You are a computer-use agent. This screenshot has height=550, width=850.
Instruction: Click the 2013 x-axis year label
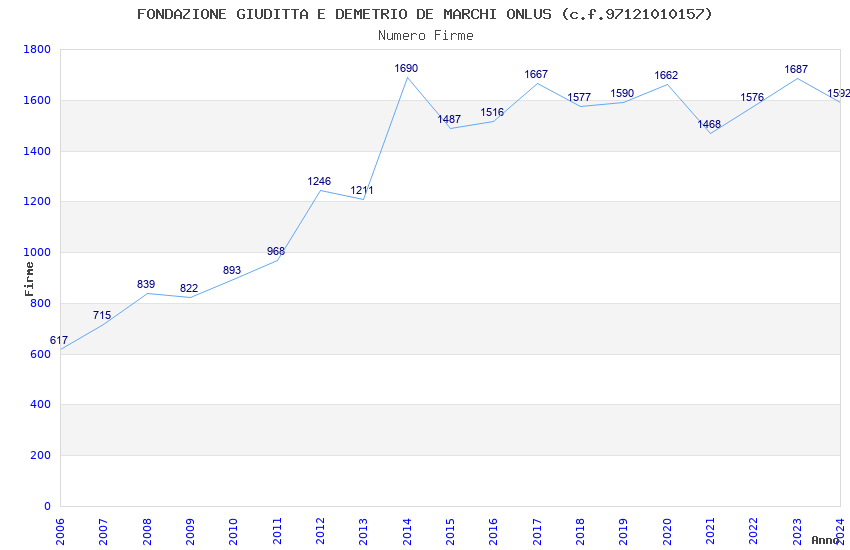click(364, 532)
